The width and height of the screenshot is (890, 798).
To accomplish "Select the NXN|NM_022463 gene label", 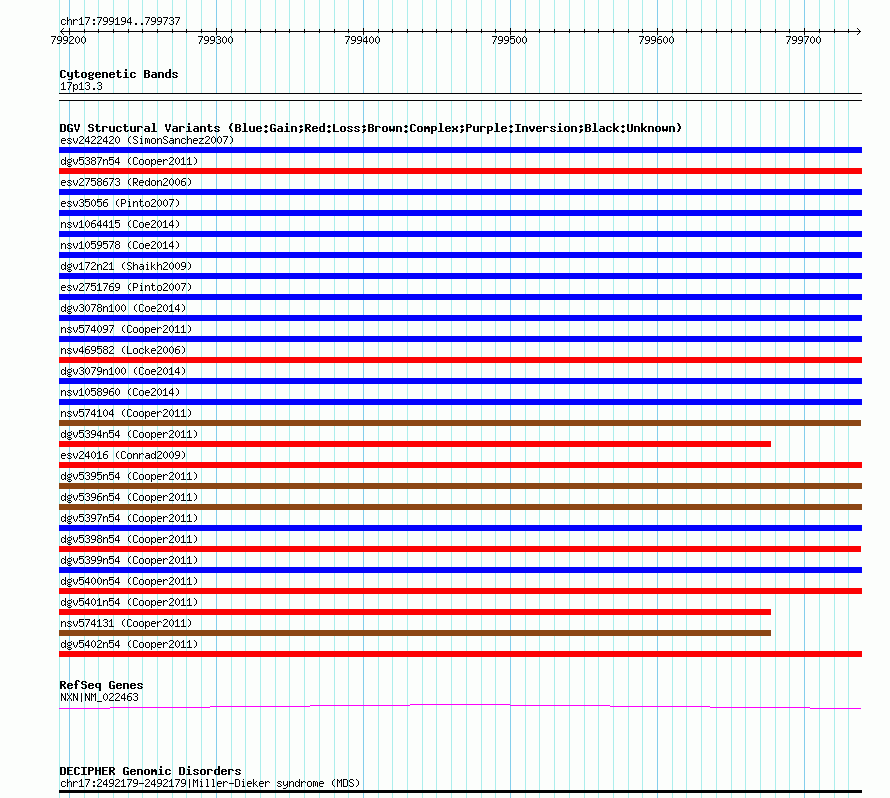I will coord(99,697).
